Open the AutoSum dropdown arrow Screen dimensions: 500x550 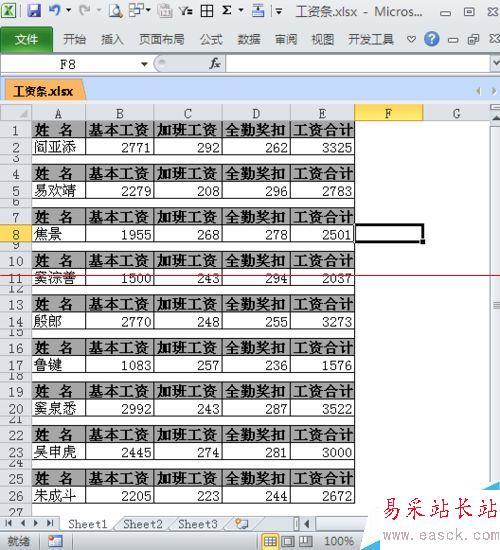click(241, 11)
